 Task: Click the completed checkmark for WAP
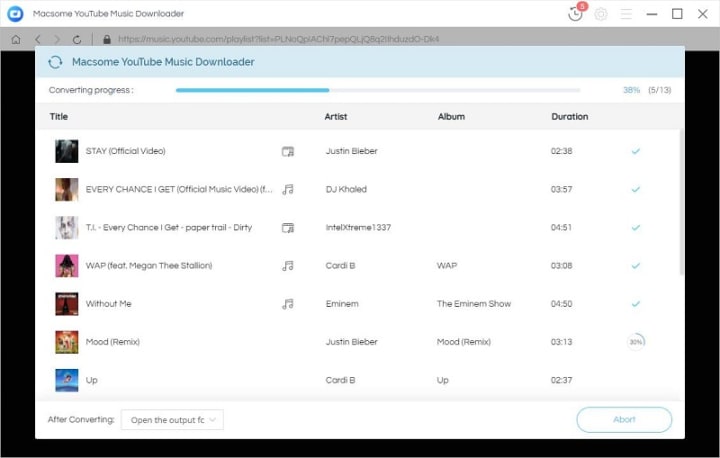pyautogui.click(x=636, y=266)
